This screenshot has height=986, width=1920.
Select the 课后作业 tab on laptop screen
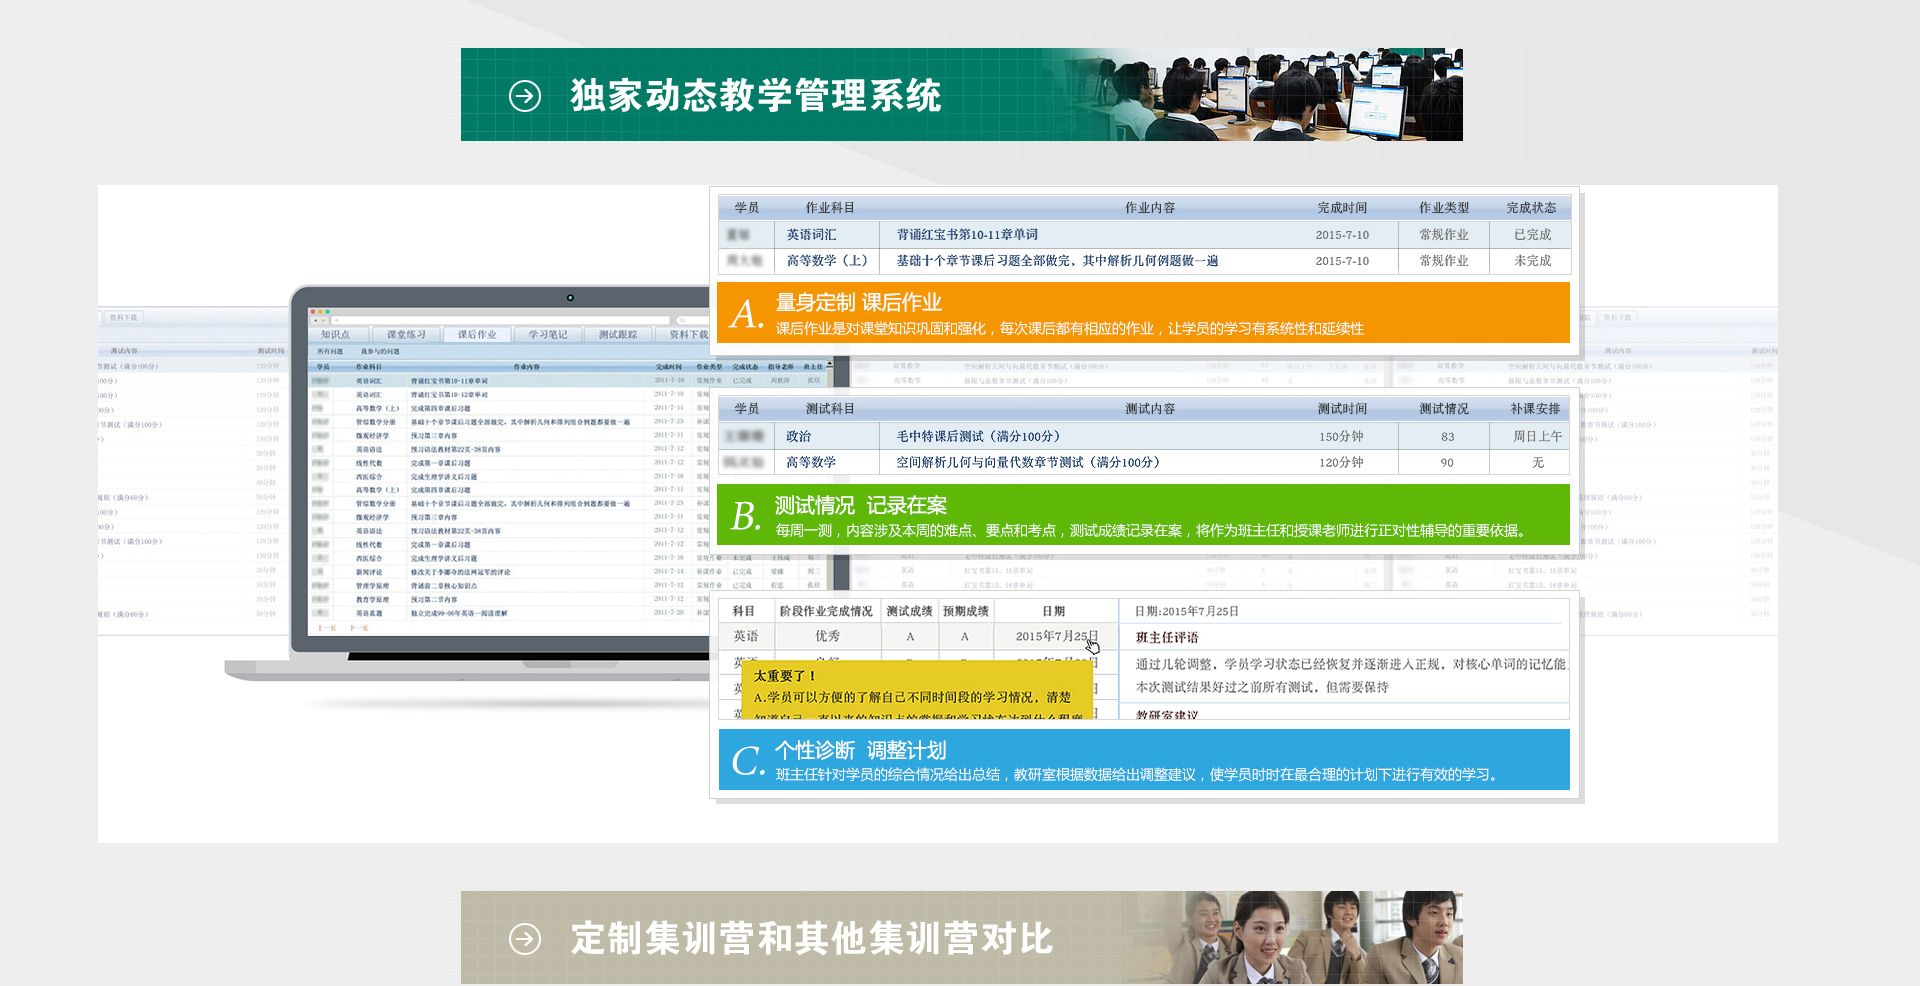[477, 335]
